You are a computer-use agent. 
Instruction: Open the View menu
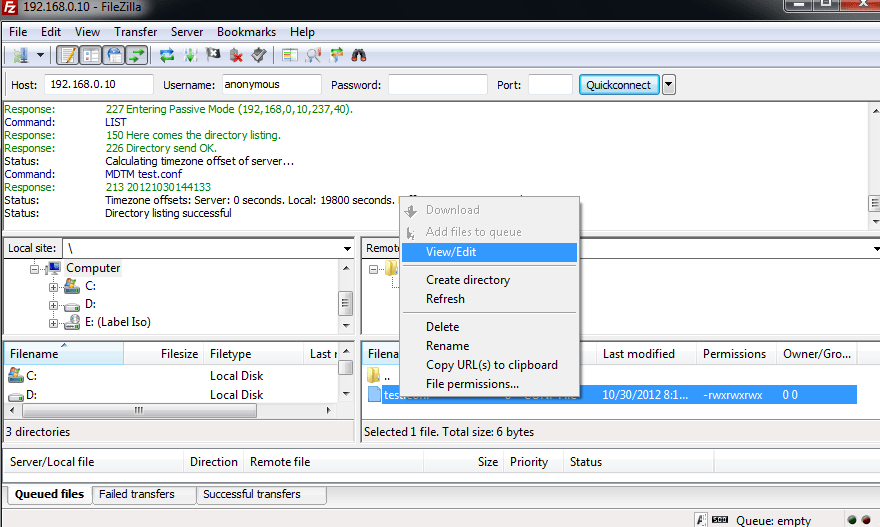point(88,32)
